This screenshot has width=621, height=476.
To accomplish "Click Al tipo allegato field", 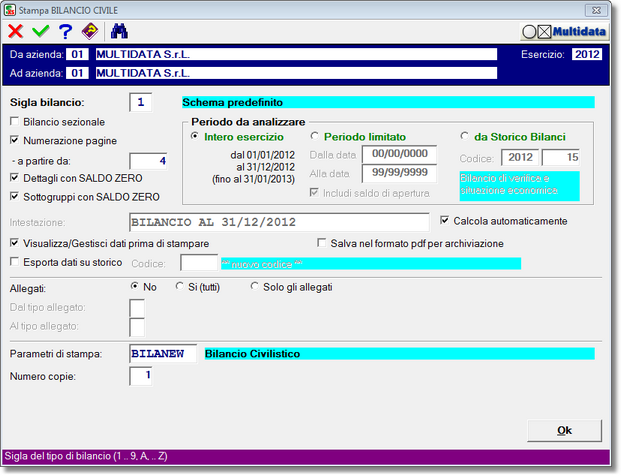I will pos(137,327).
